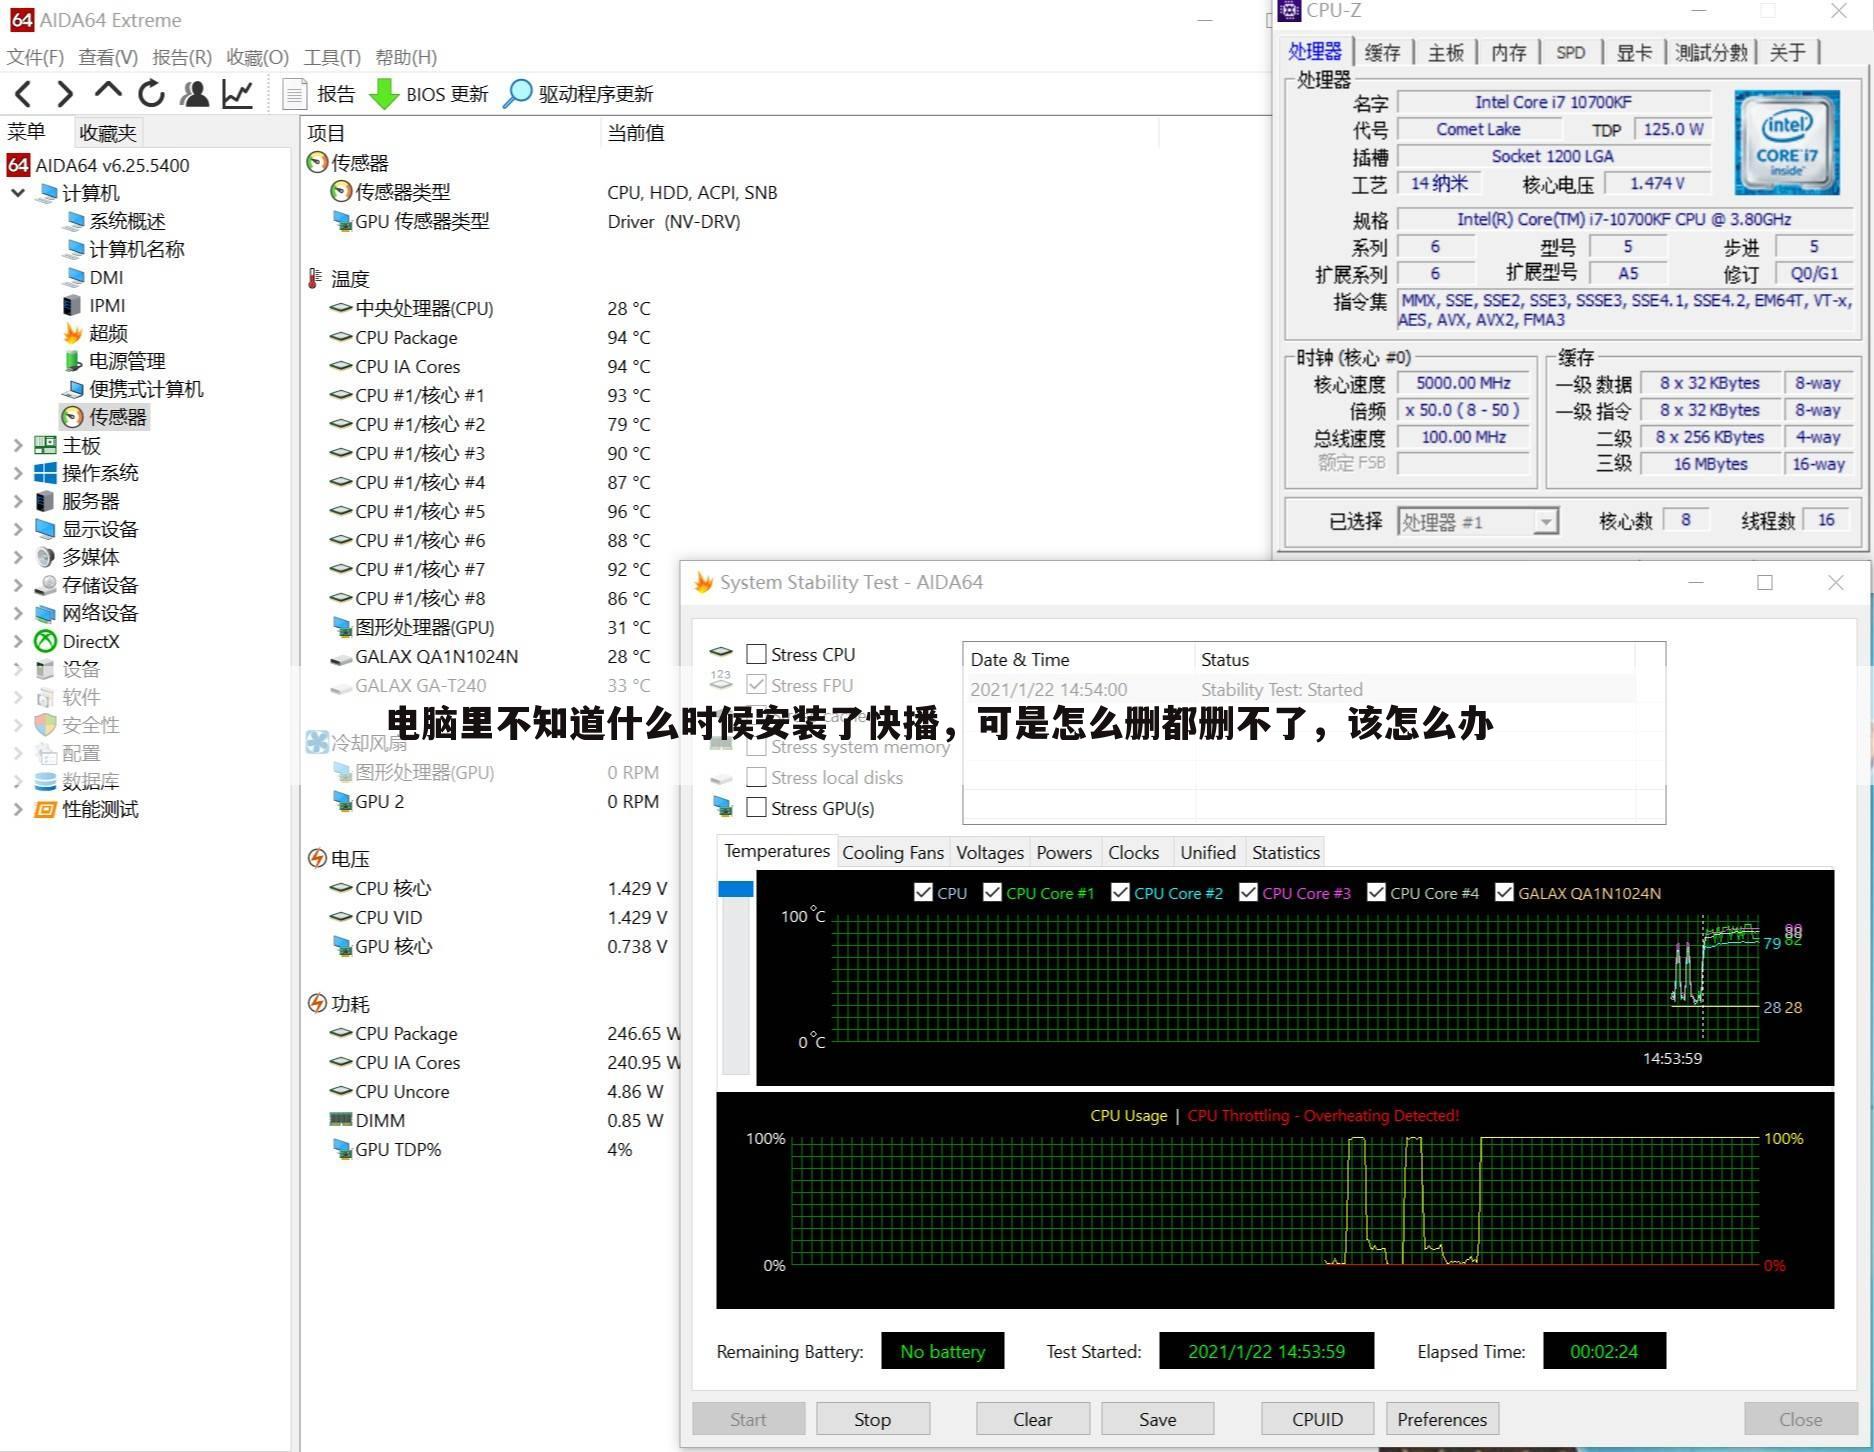Select the 安全性 shield icon in the tree
Image resolution: width=1874 pixels, height=1452 pixels.
pyautogui.click(x=45, y=725)
